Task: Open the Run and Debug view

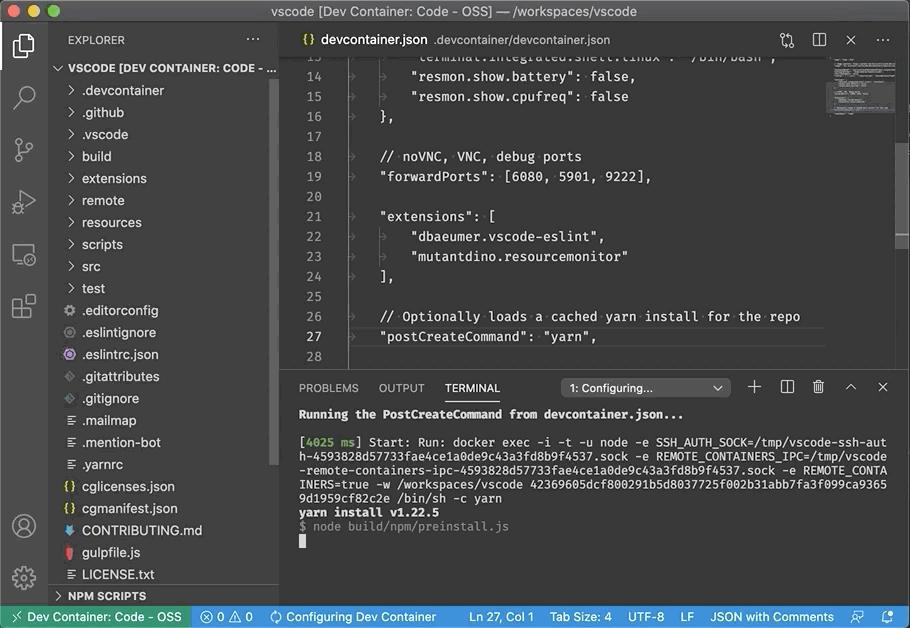Action: [24, 203]
